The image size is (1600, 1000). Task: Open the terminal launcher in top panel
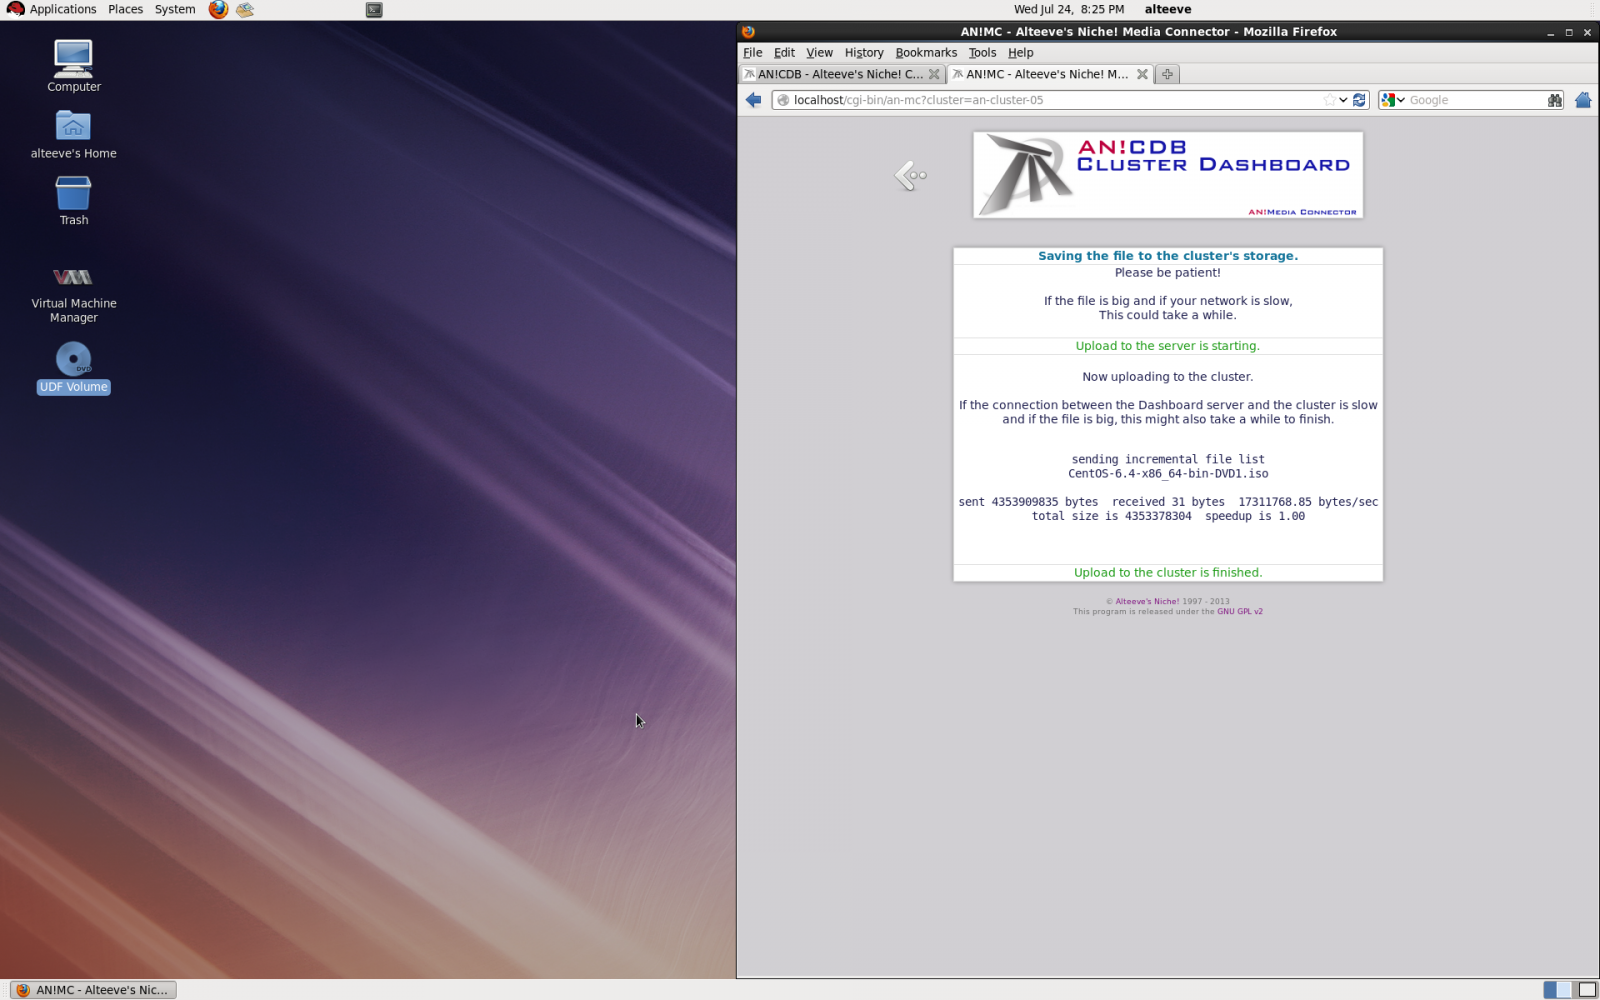[374, 10]
